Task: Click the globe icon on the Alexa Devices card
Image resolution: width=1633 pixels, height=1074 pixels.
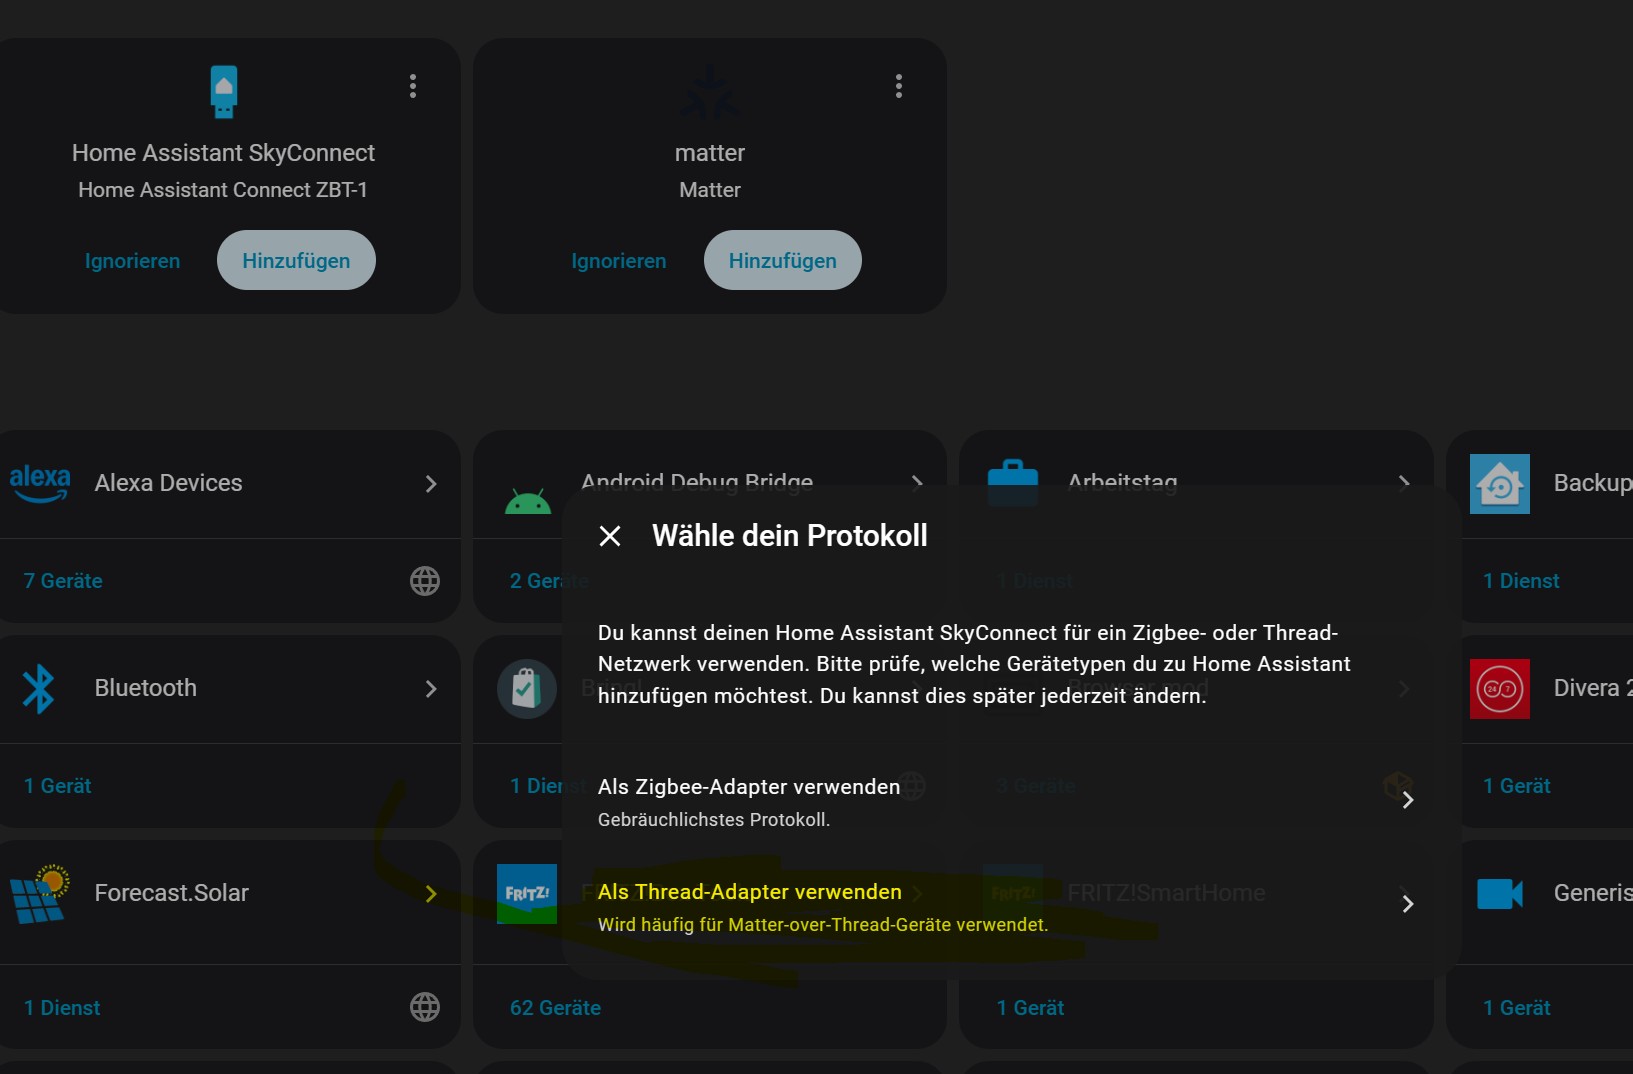Action: [x=425, y=581]
